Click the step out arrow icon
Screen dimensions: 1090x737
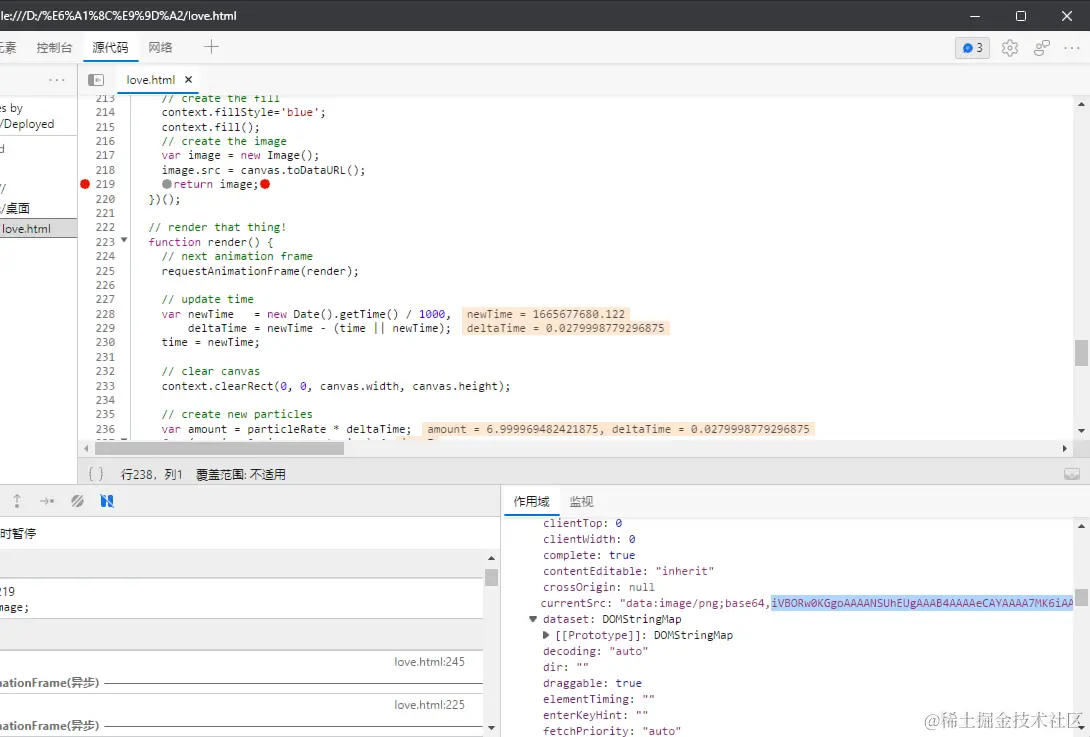17,501
